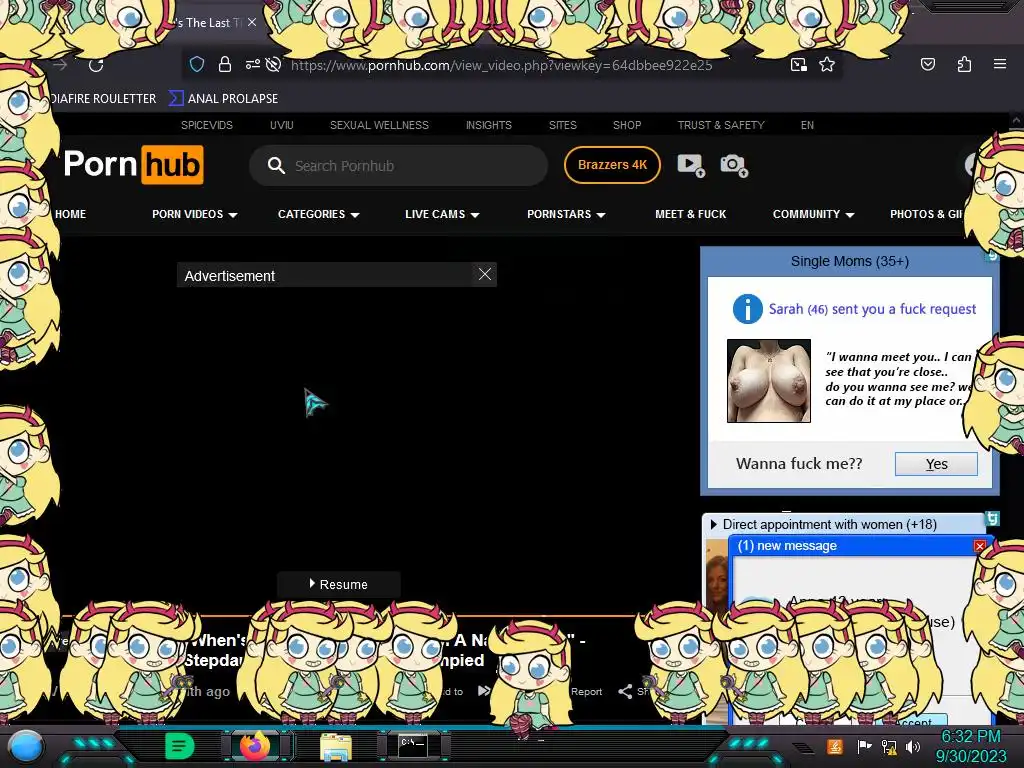This screenshot has height=768, width=1024.
Task: Expand the PORNSTARS dropdown menu
Action: (x=566, y=214)
